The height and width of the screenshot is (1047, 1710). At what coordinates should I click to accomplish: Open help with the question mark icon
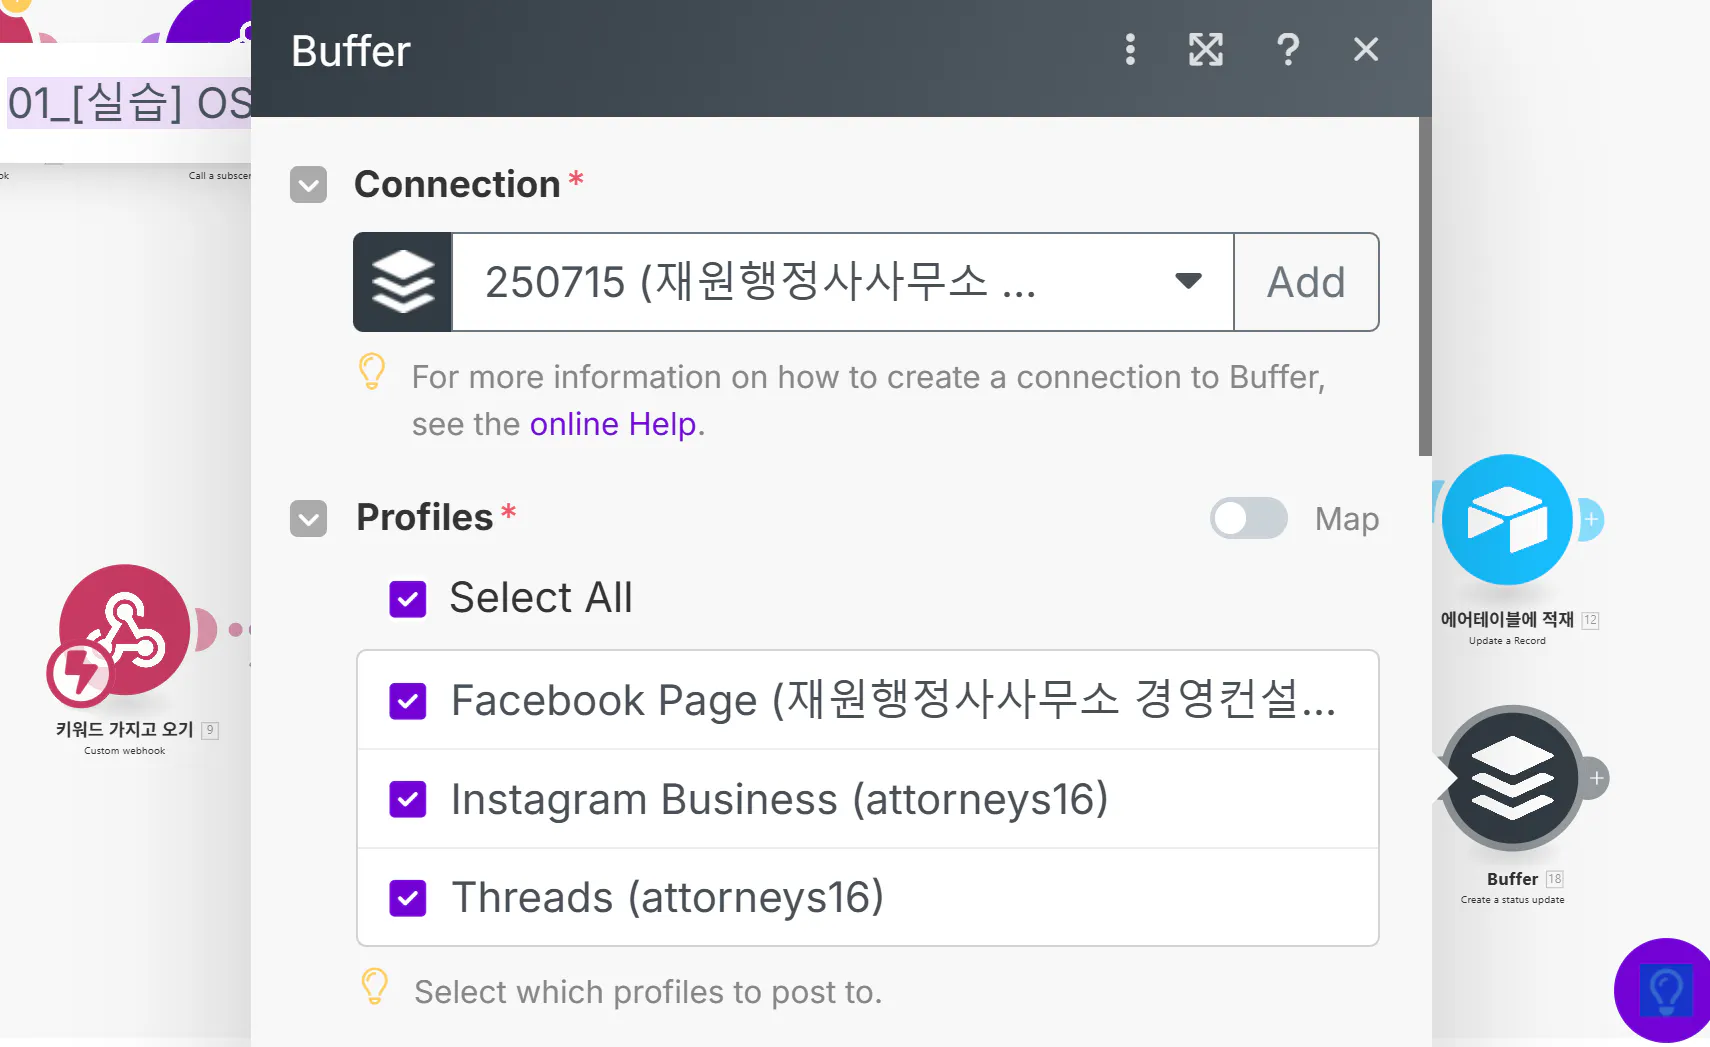click(1288, 49)
